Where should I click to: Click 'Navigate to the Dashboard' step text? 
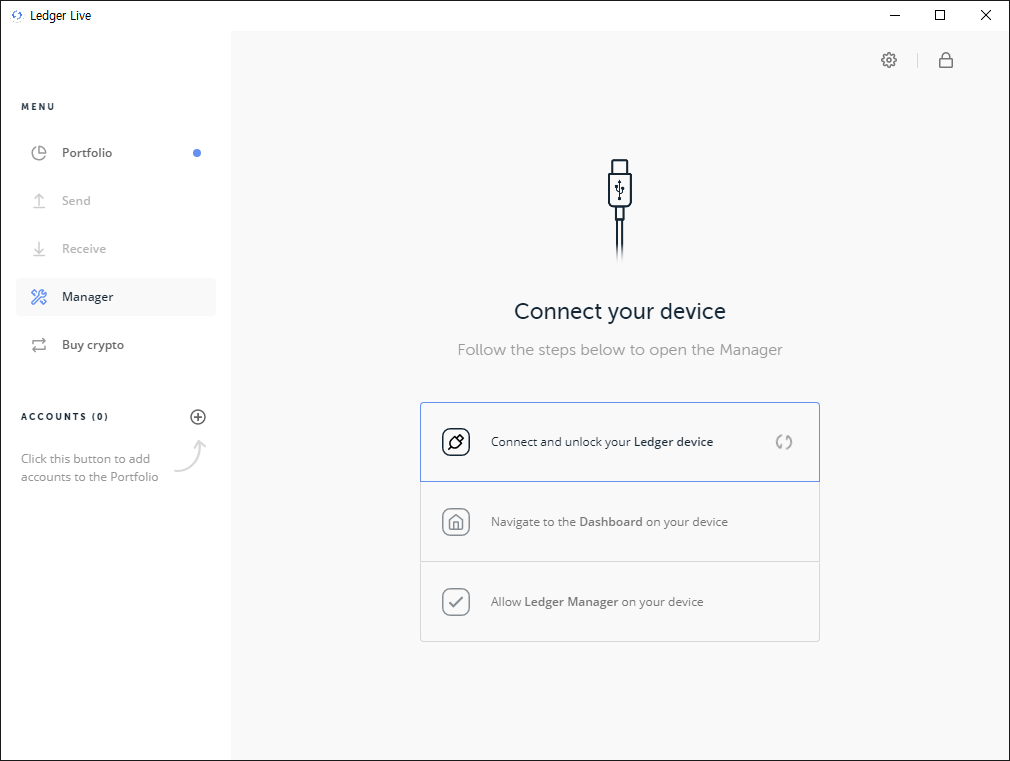coord(609,522)
